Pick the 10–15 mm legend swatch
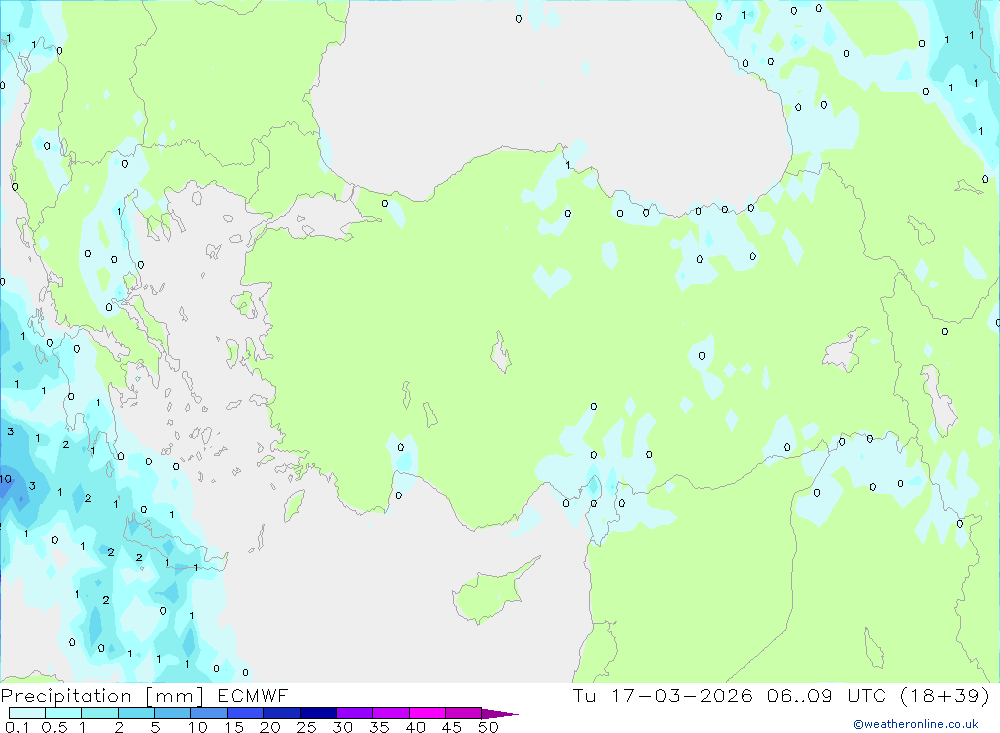Screen dimensions: 1000x733 click(209, 713)
